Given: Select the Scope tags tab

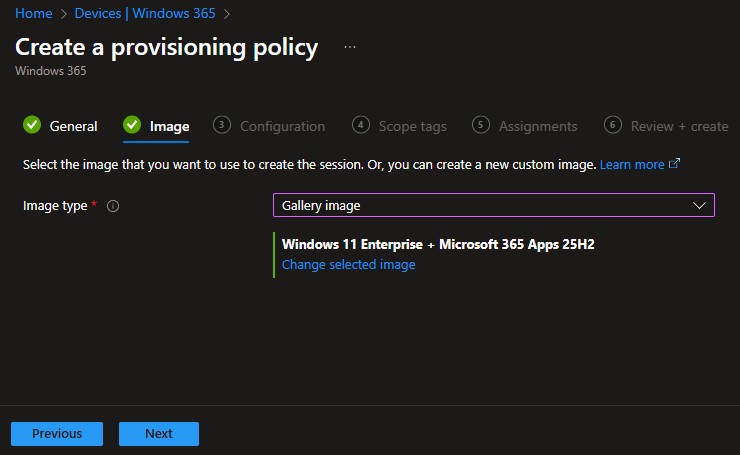Looking at the screenshot, I should coord(412,126).
